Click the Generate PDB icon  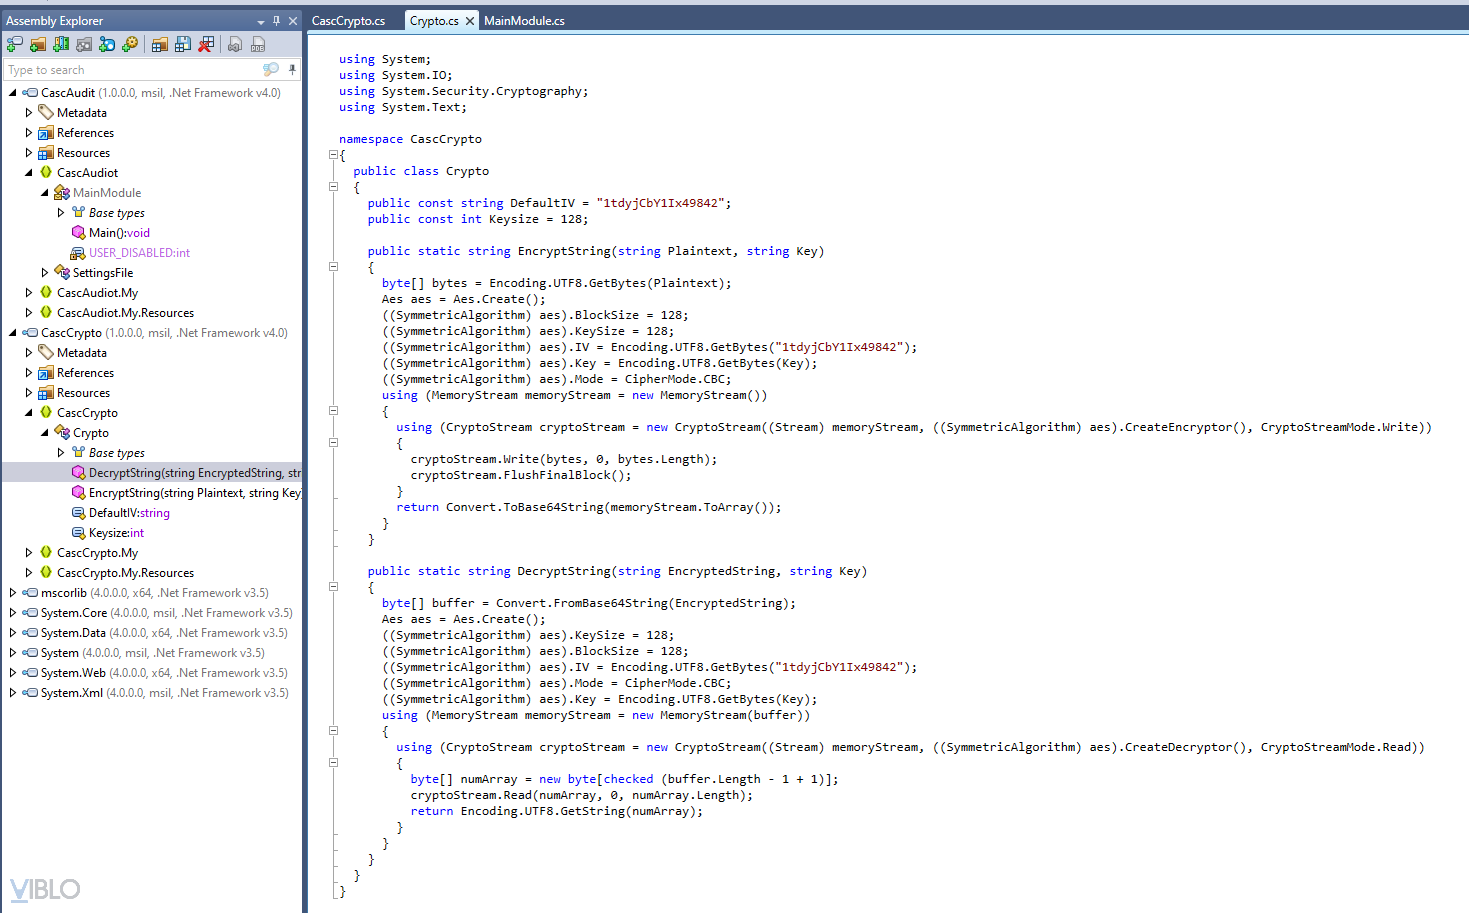pos(258,44)
